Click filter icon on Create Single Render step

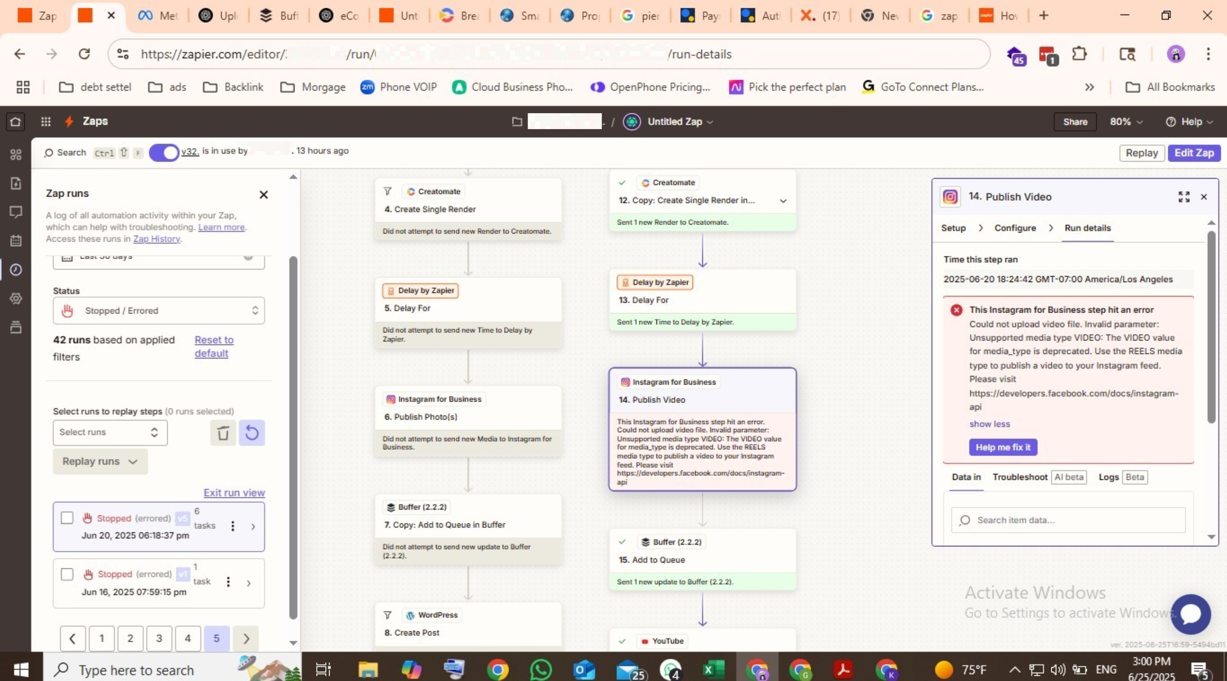pyautogui.click(x=387, y=191)
